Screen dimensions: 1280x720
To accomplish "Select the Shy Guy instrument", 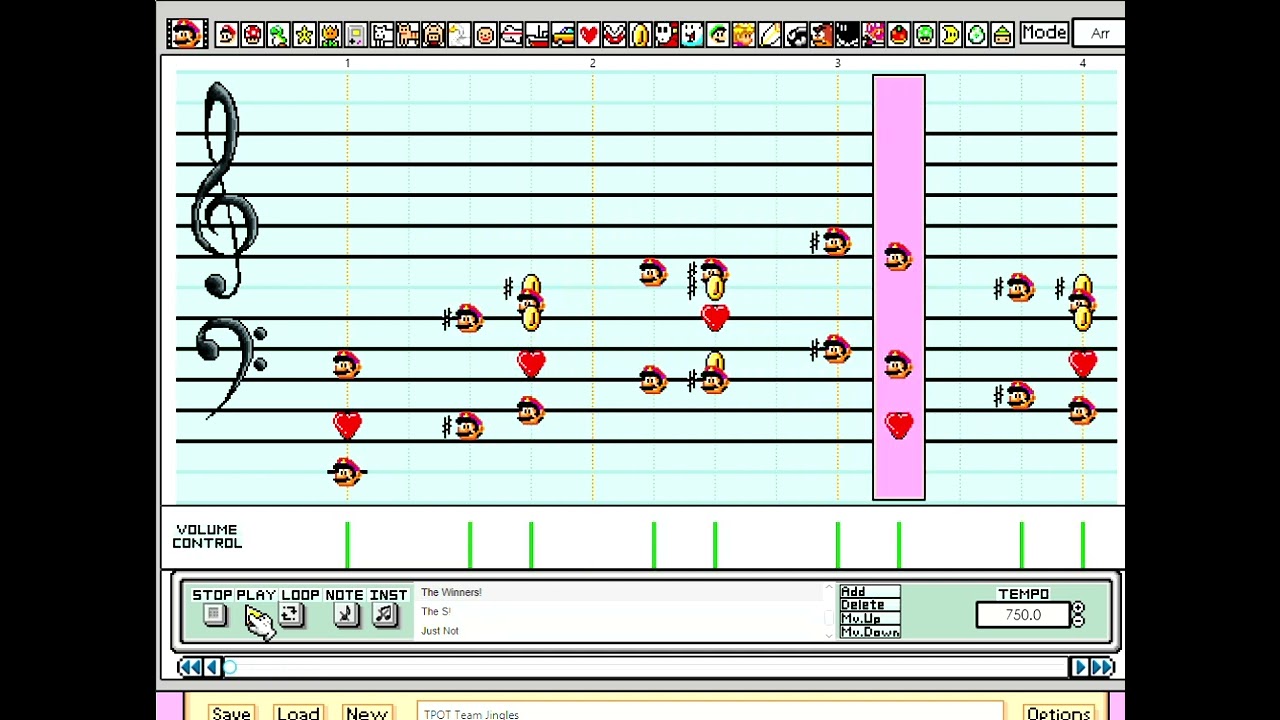I will pyautogui.click(x=666, y=35).
